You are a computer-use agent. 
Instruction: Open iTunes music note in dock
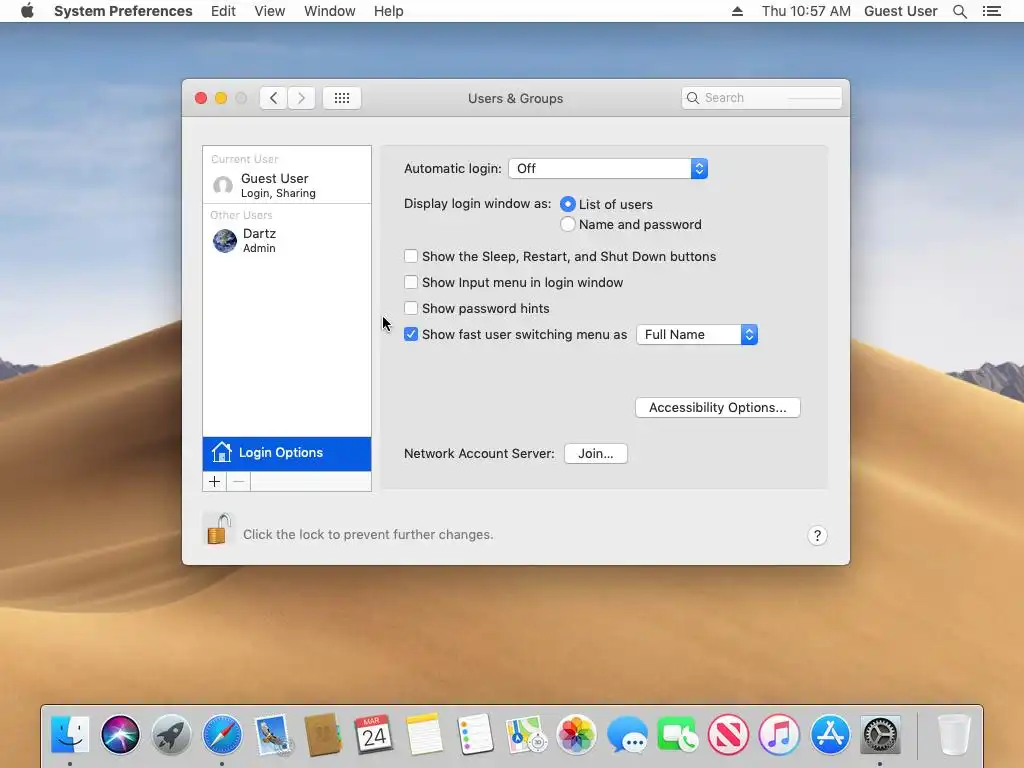(779, 734)
